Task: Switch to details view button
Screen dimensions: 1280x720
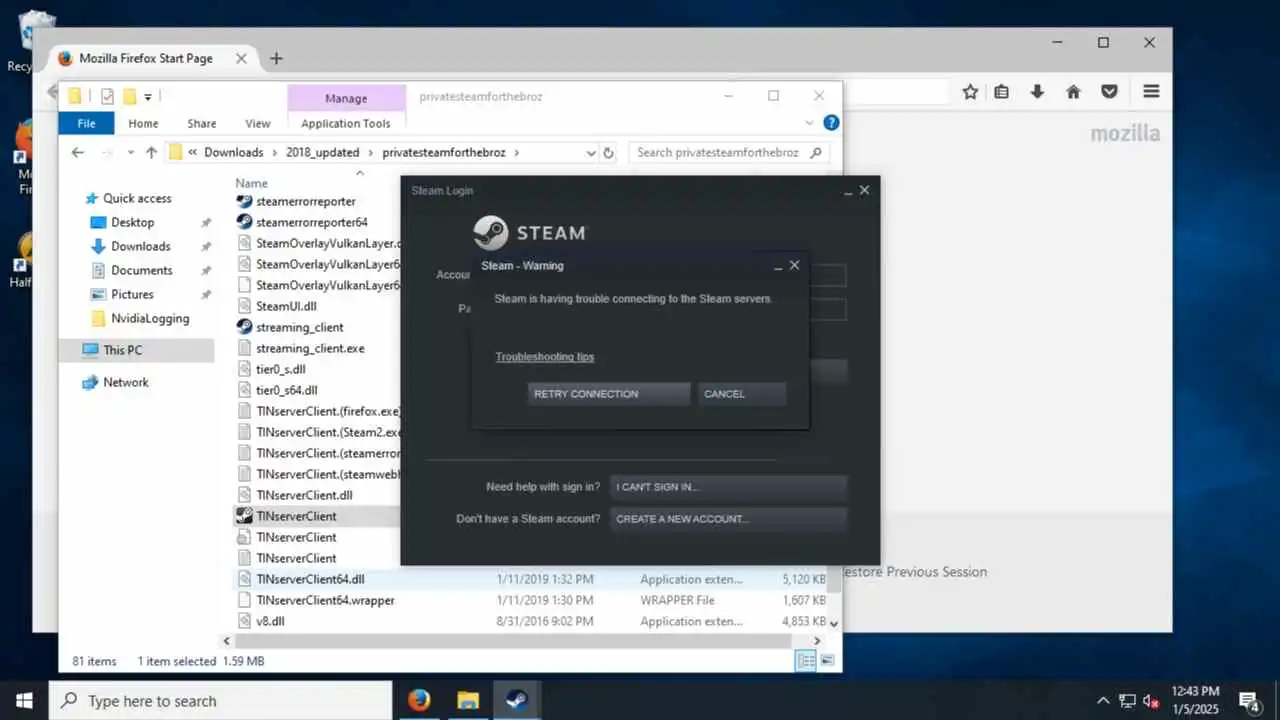Action: click(805, 661)
